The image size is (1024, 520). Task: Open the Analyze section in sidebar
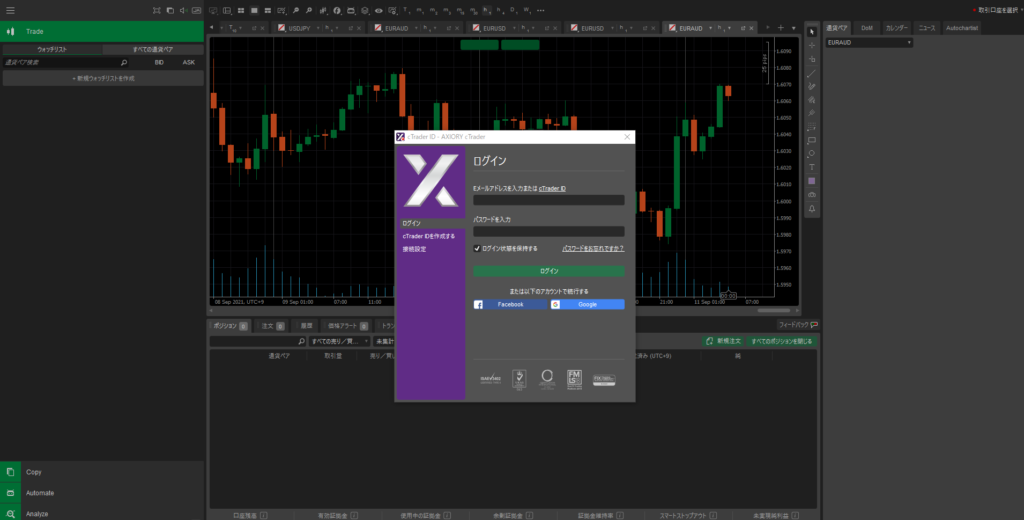(x=102, y=513)
